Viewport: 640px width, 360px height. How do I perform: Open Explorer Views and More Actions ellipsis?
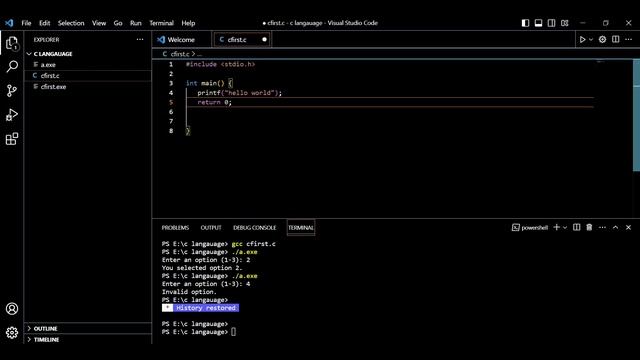point(140,40)
